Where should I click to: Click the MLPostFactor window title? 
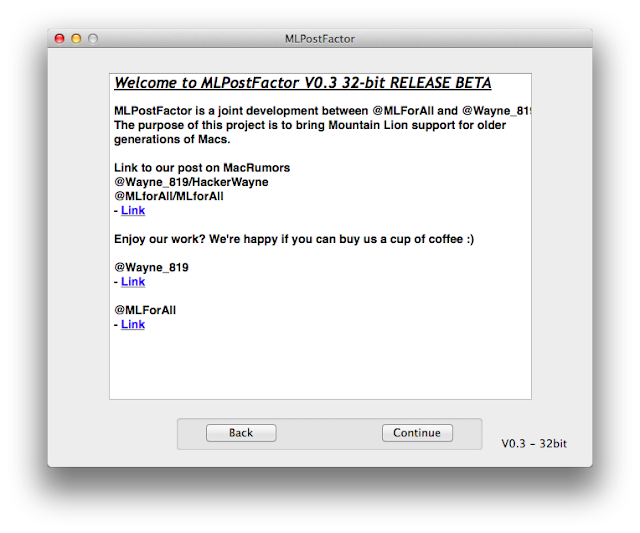coord(320,39)
